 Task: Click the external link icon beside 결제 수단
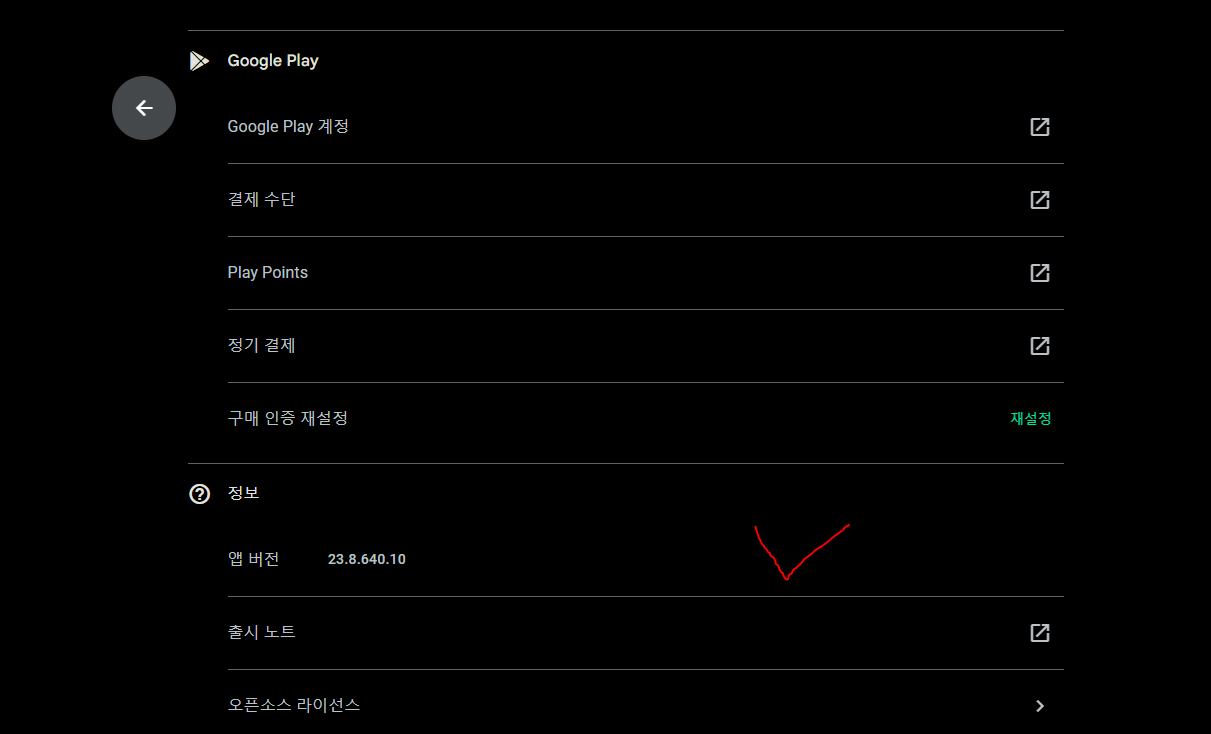pyautogui.click(x=1040, y=200)
